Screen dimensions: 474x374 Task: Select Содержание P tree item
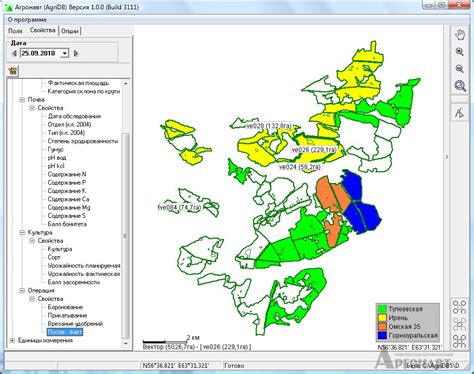pyautogui.click(x=67, y=183)
